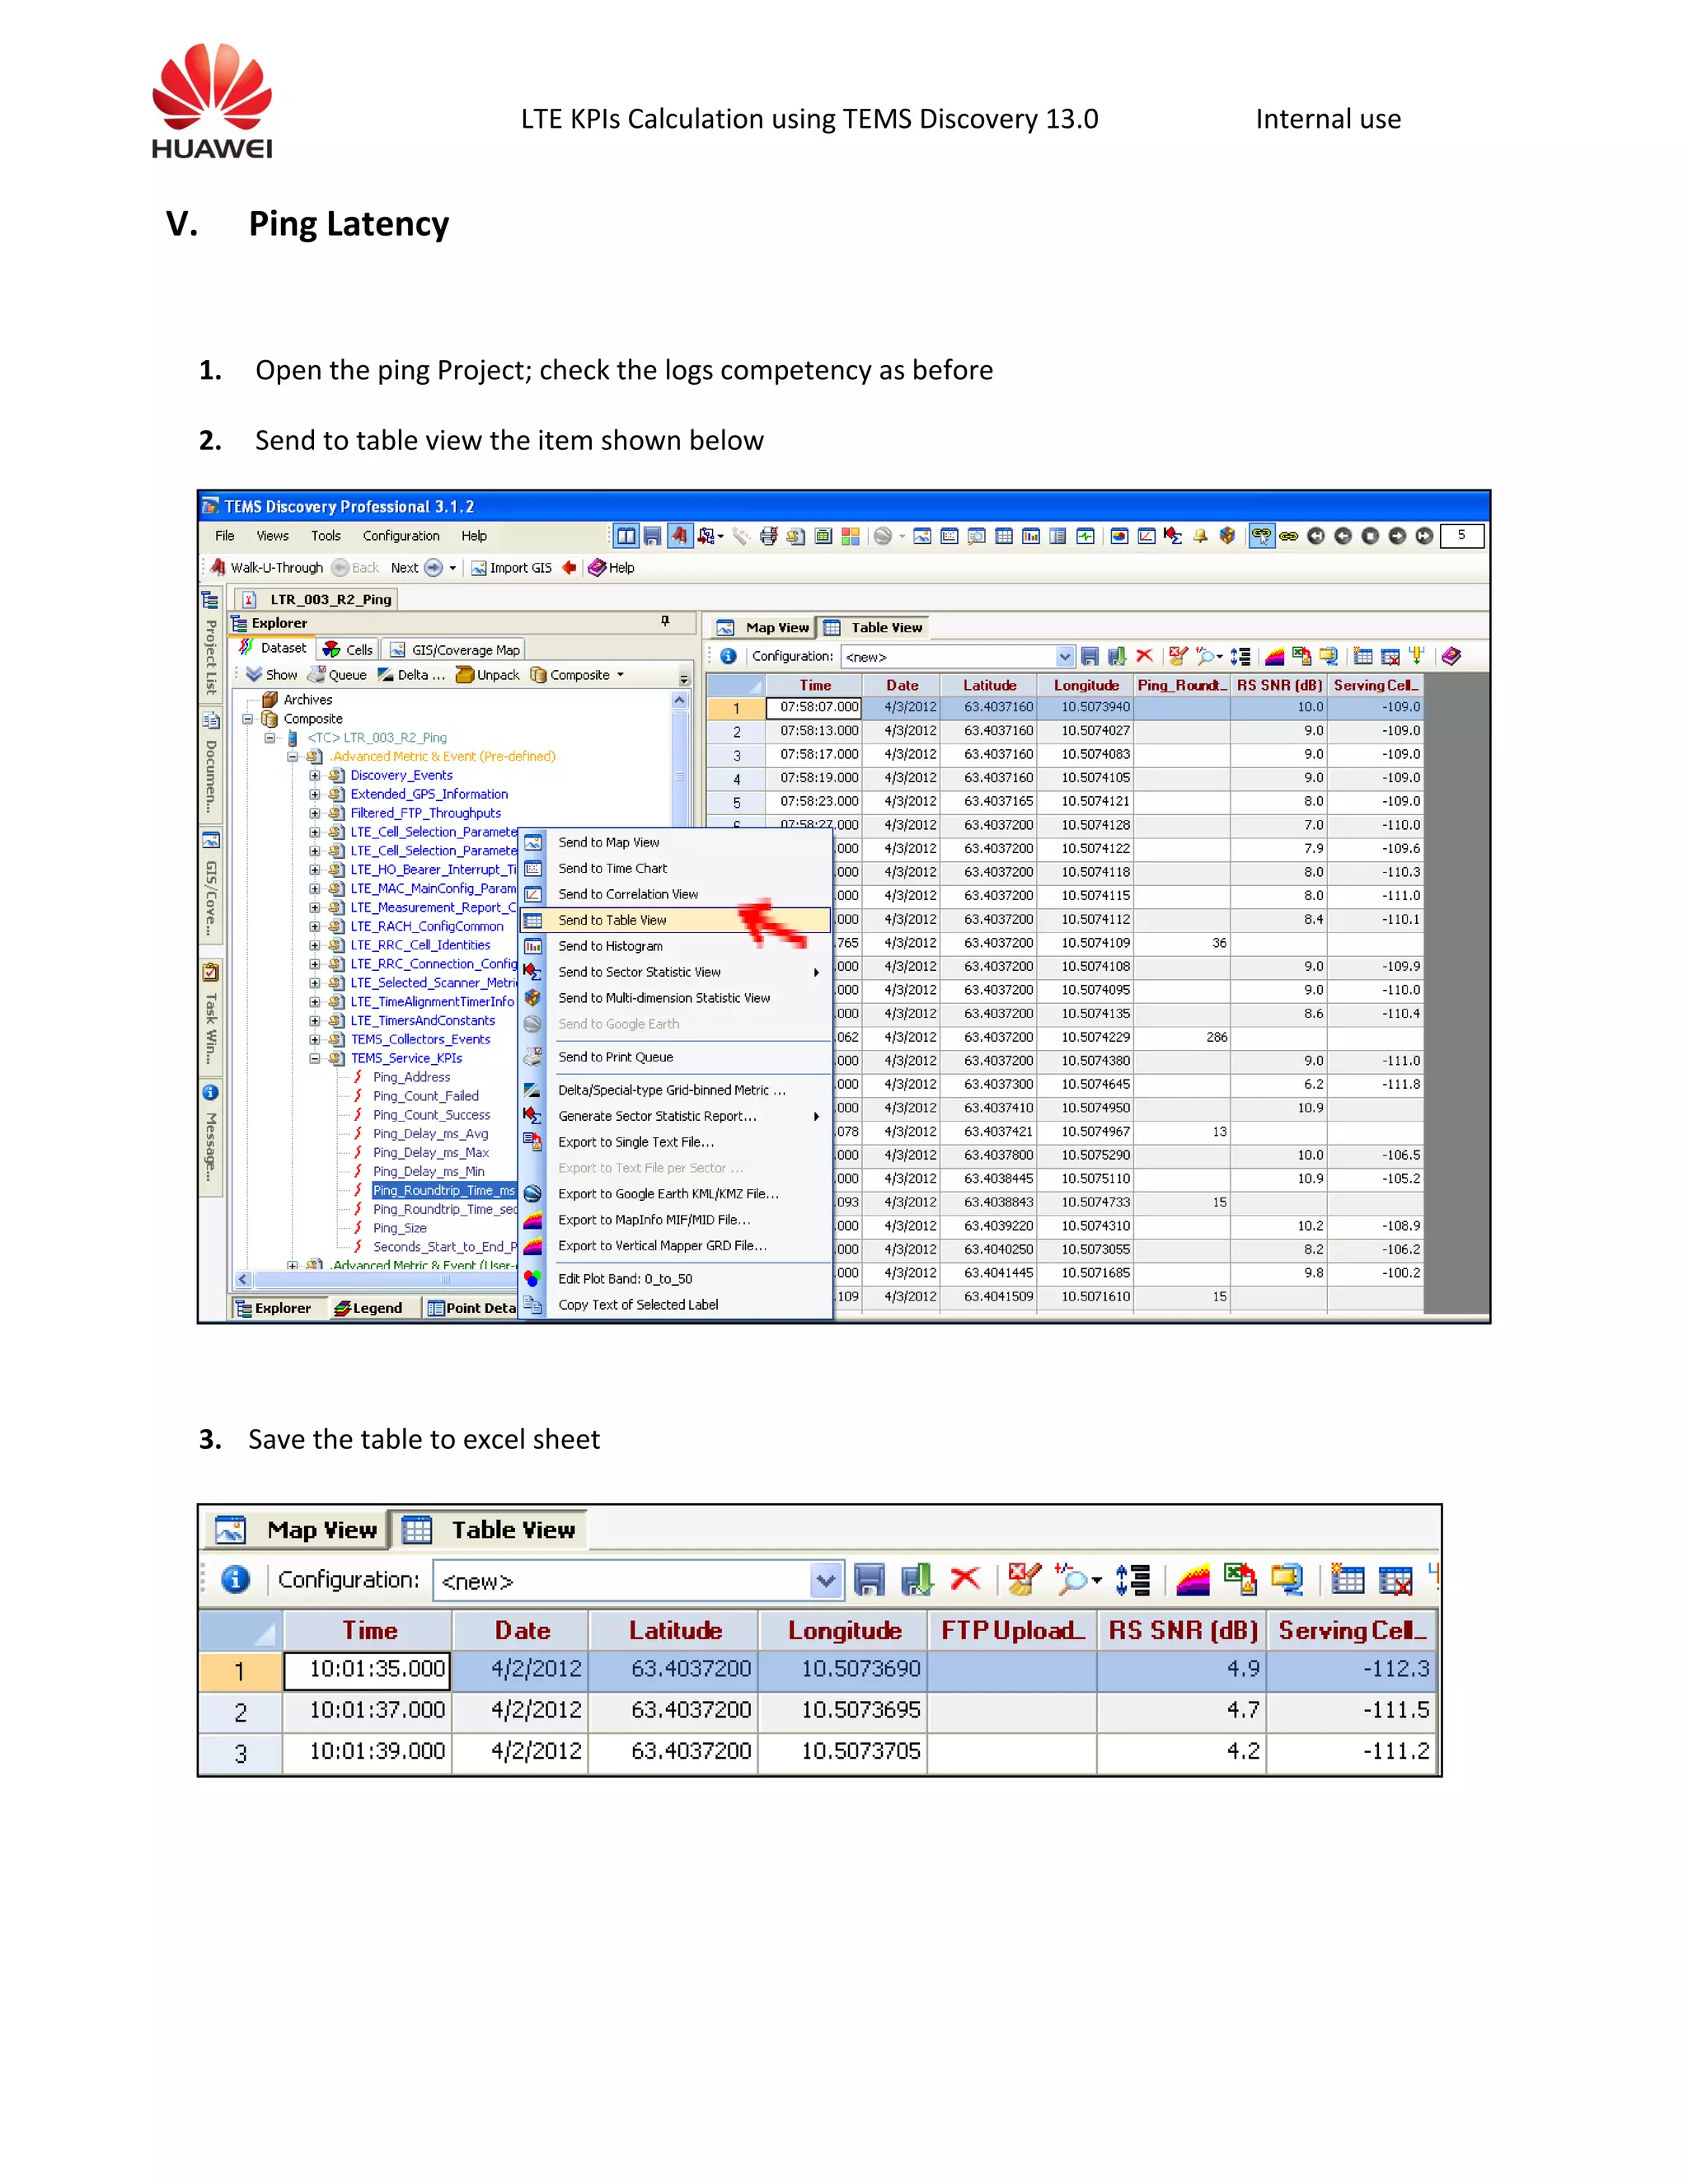Choose Send to Sector Statistic View
This screenshot has height=2184, width=1688.
coord(675,972)
